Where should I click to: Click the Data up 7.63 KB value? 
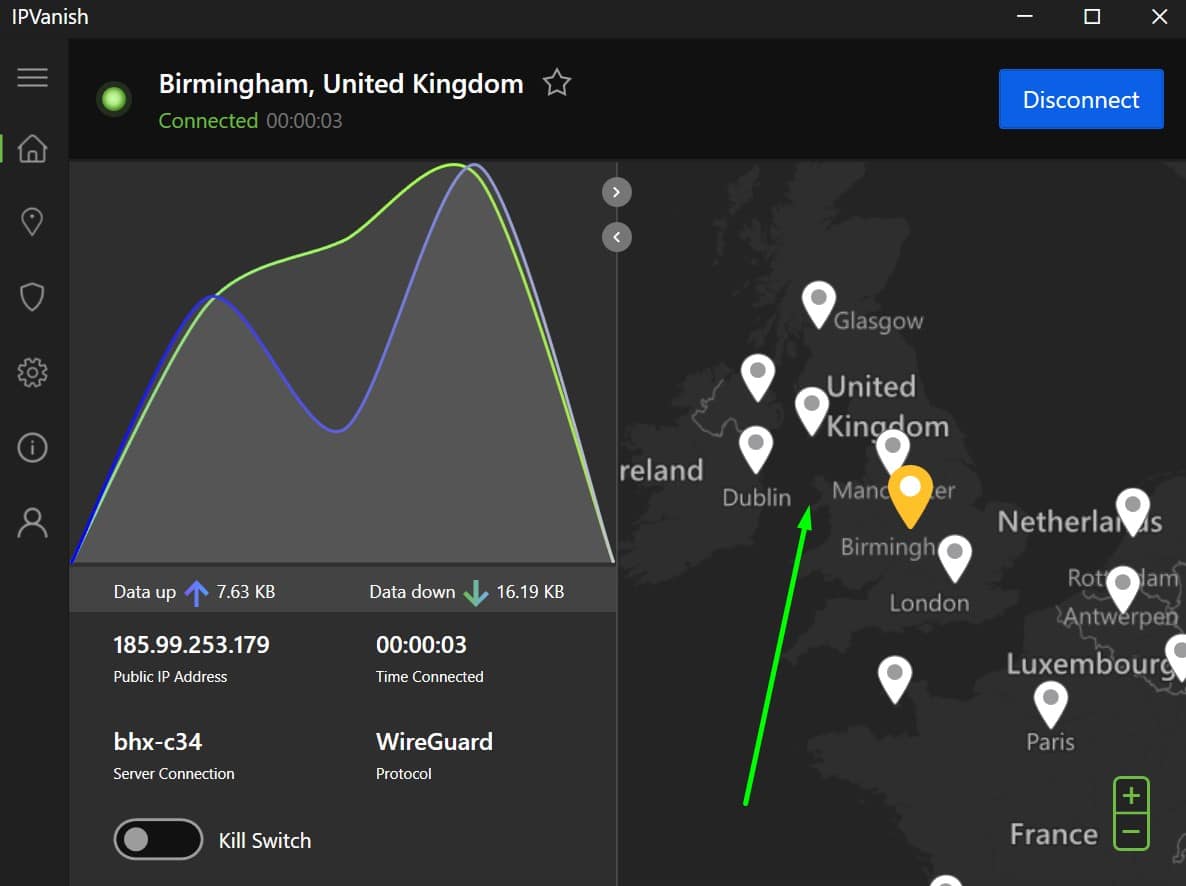[x=246, y=592]
